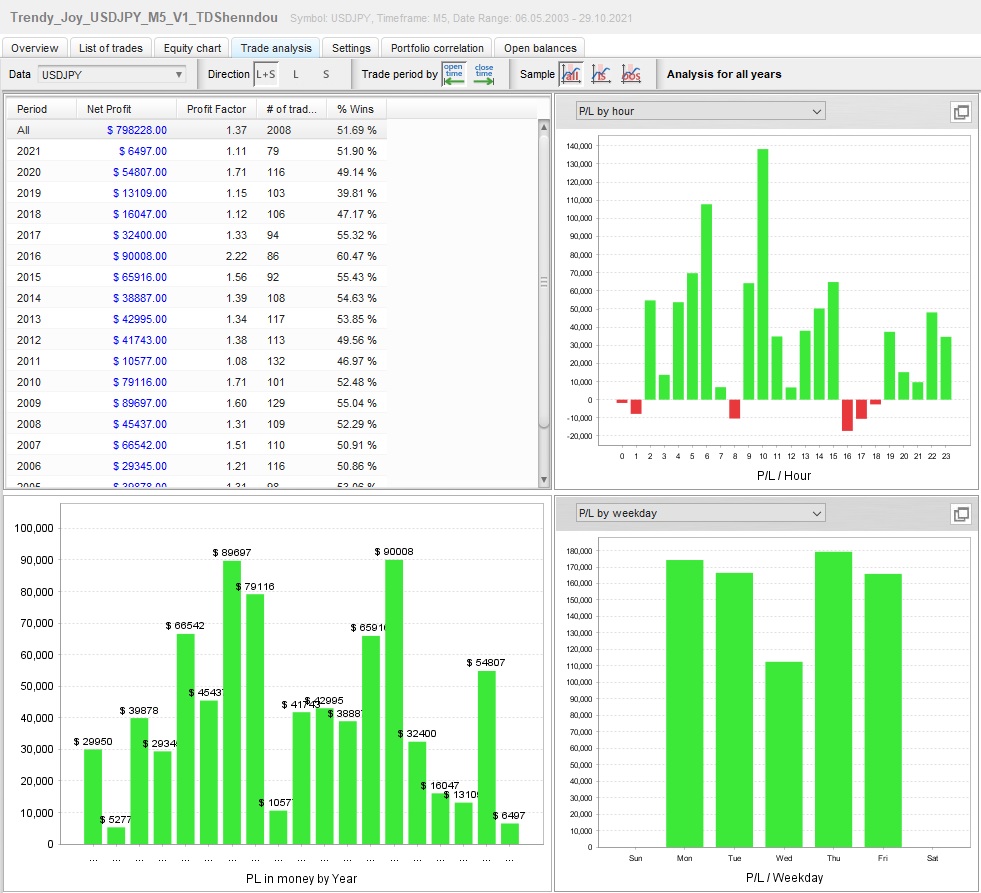This screenshot has height=893, width=981.
Task: Choose the All sample icon
Action: click(571, 74)
